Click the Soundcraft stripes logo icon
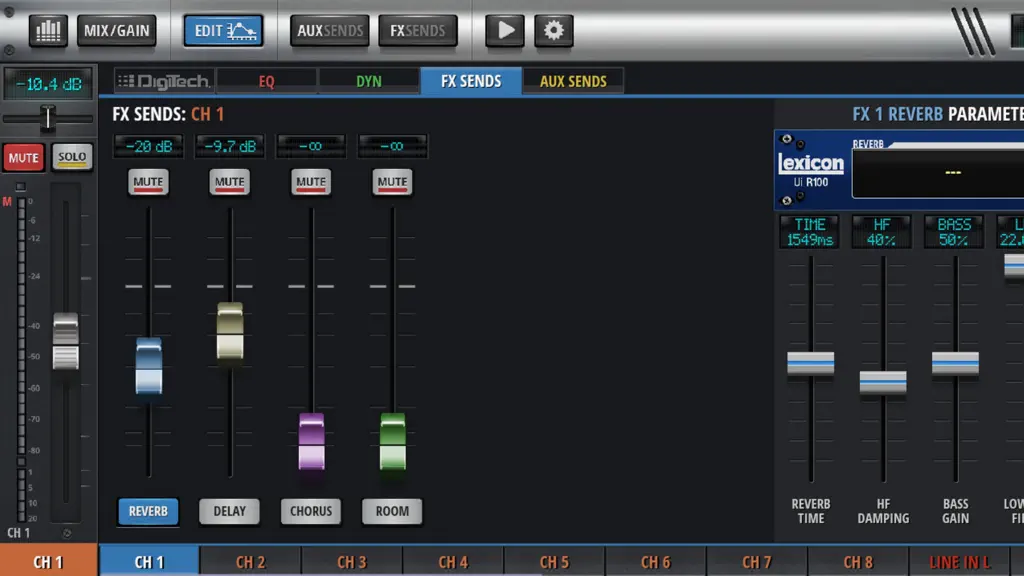Image resolution: width=1024 pixels, height=576 pixels. point(973,31)
